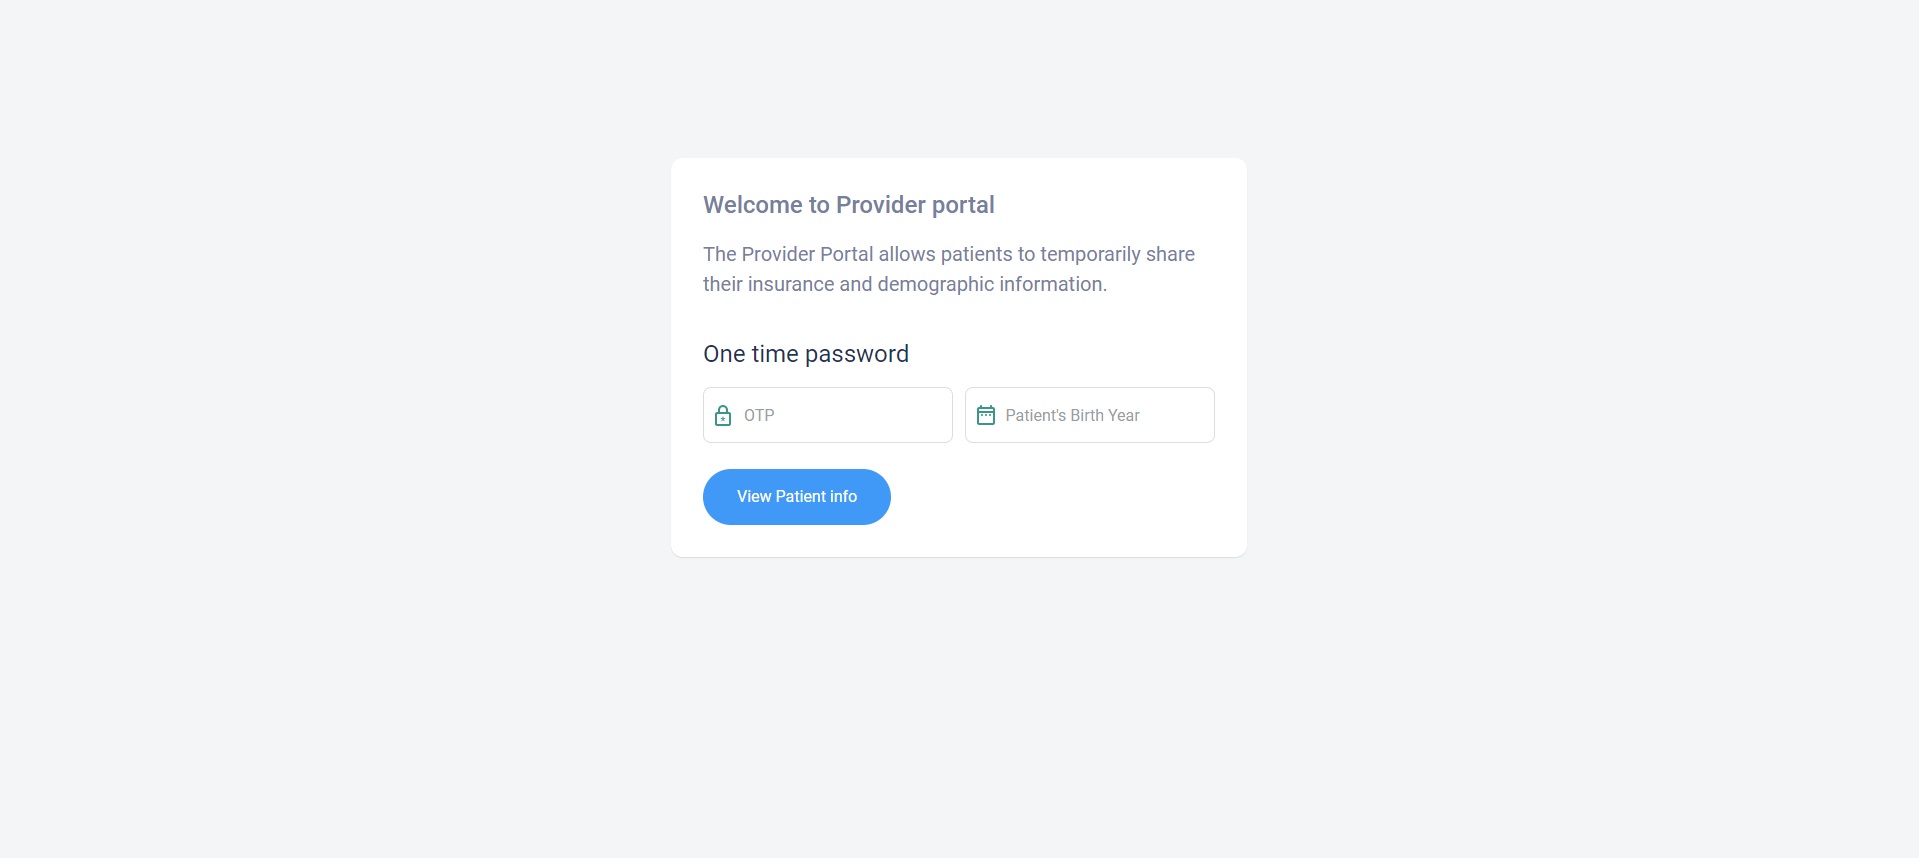The height and width of the screenshot is (858, 1919).
Task: Click the Provider Portal description text
Action: (x=948, y=269)
